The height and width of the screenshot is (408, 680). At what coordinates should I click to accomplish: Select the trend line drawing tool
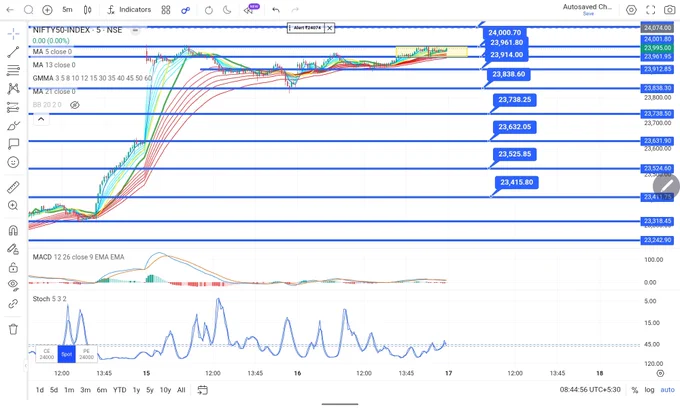click(x=13, y=52)
